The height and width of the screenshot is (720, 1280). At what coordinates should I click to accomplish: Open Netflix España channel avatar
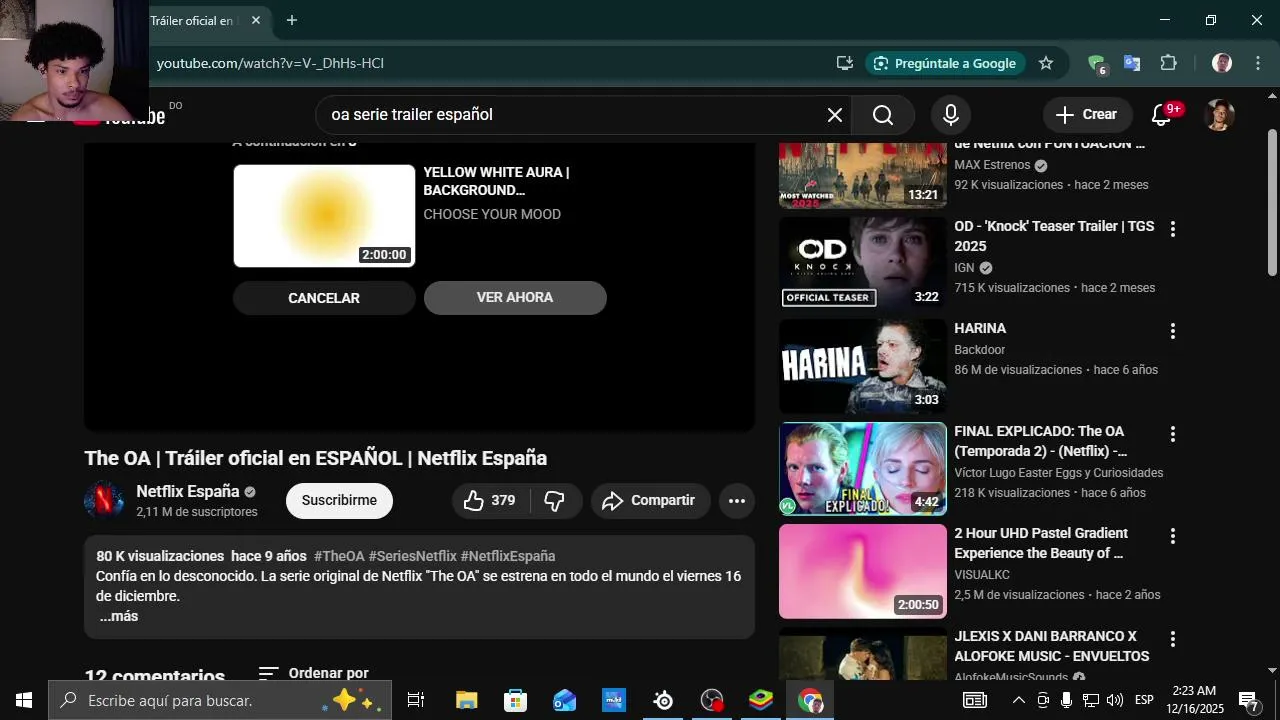point(104,500)
